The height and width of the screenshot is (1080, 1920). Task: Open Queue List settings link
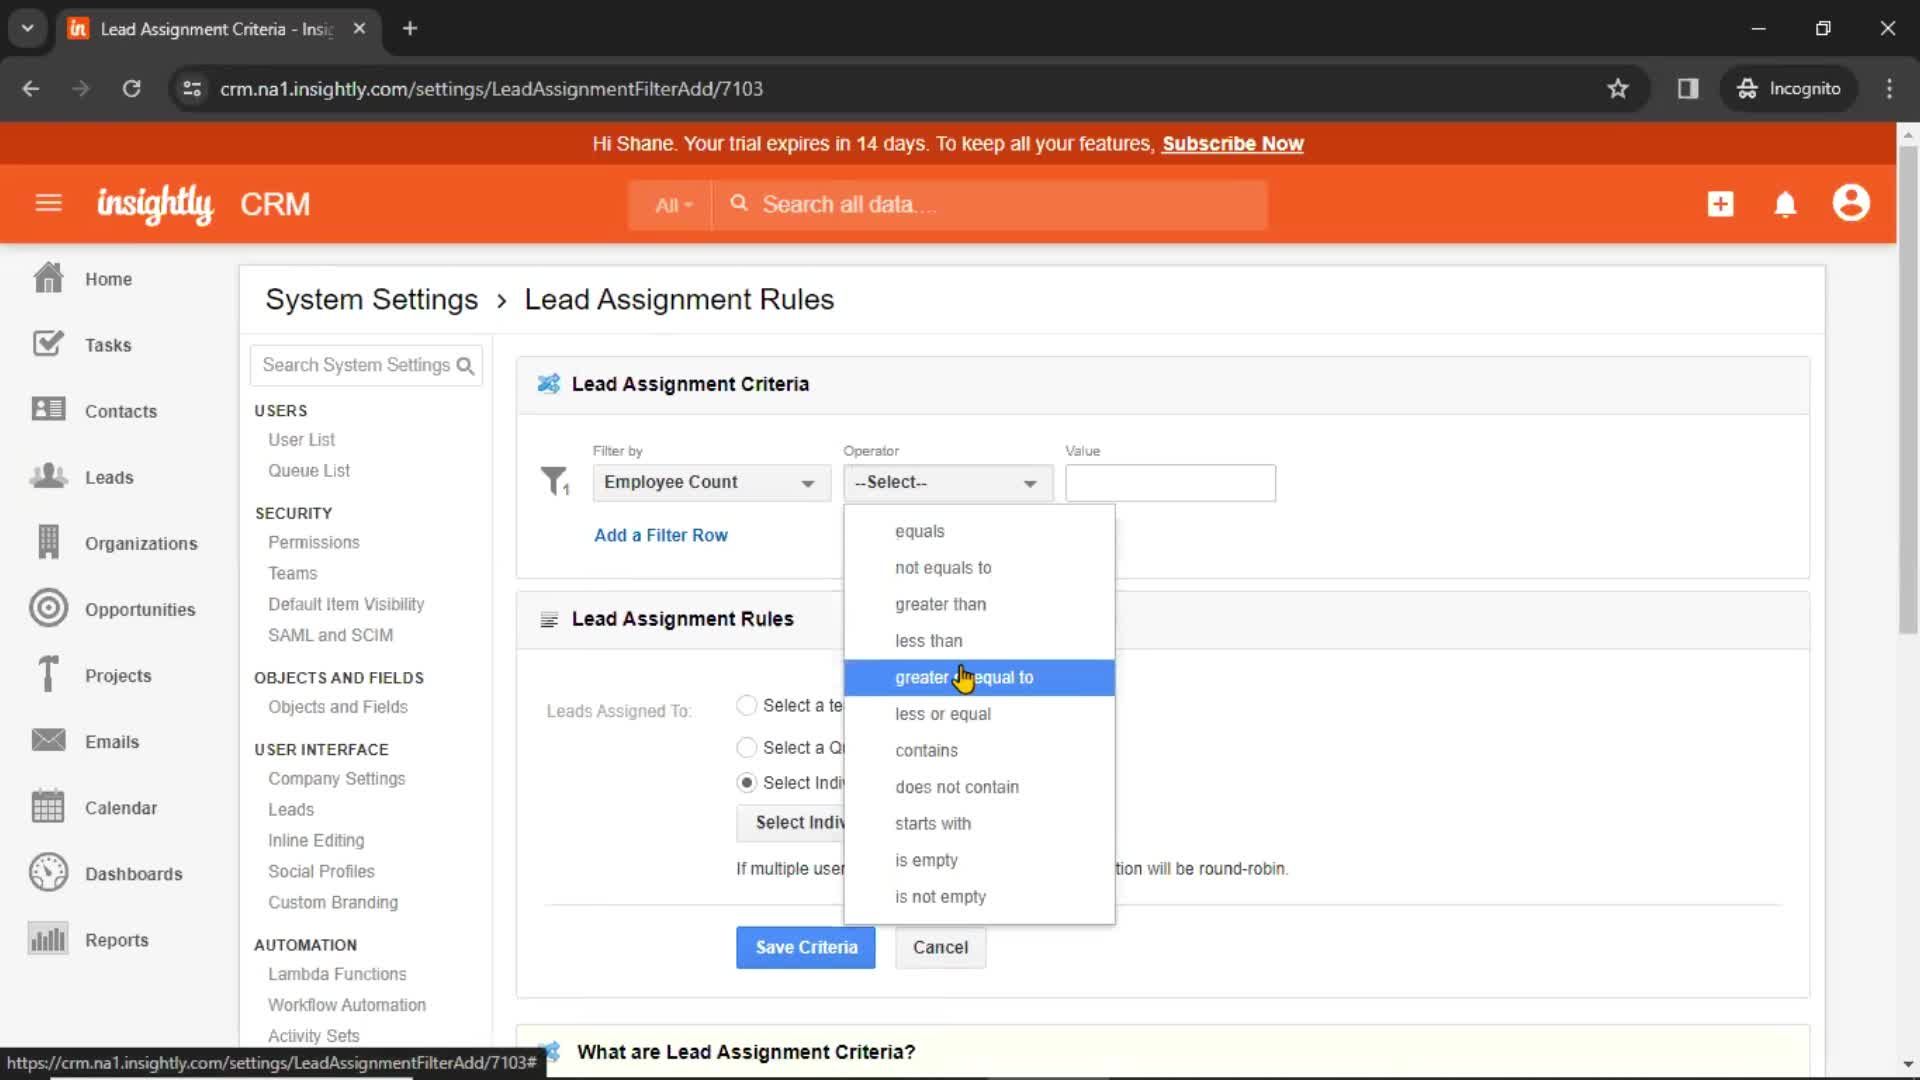tap(309, 471)
